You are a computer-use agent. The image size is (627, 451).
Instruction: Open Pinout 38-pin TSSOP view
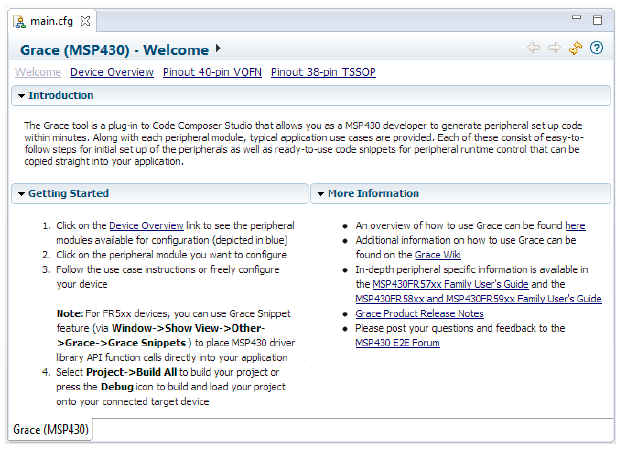[323, 72]
